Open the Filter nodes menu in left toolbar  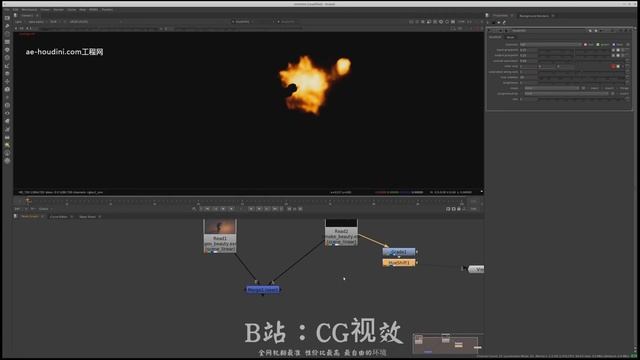point(7,58)
